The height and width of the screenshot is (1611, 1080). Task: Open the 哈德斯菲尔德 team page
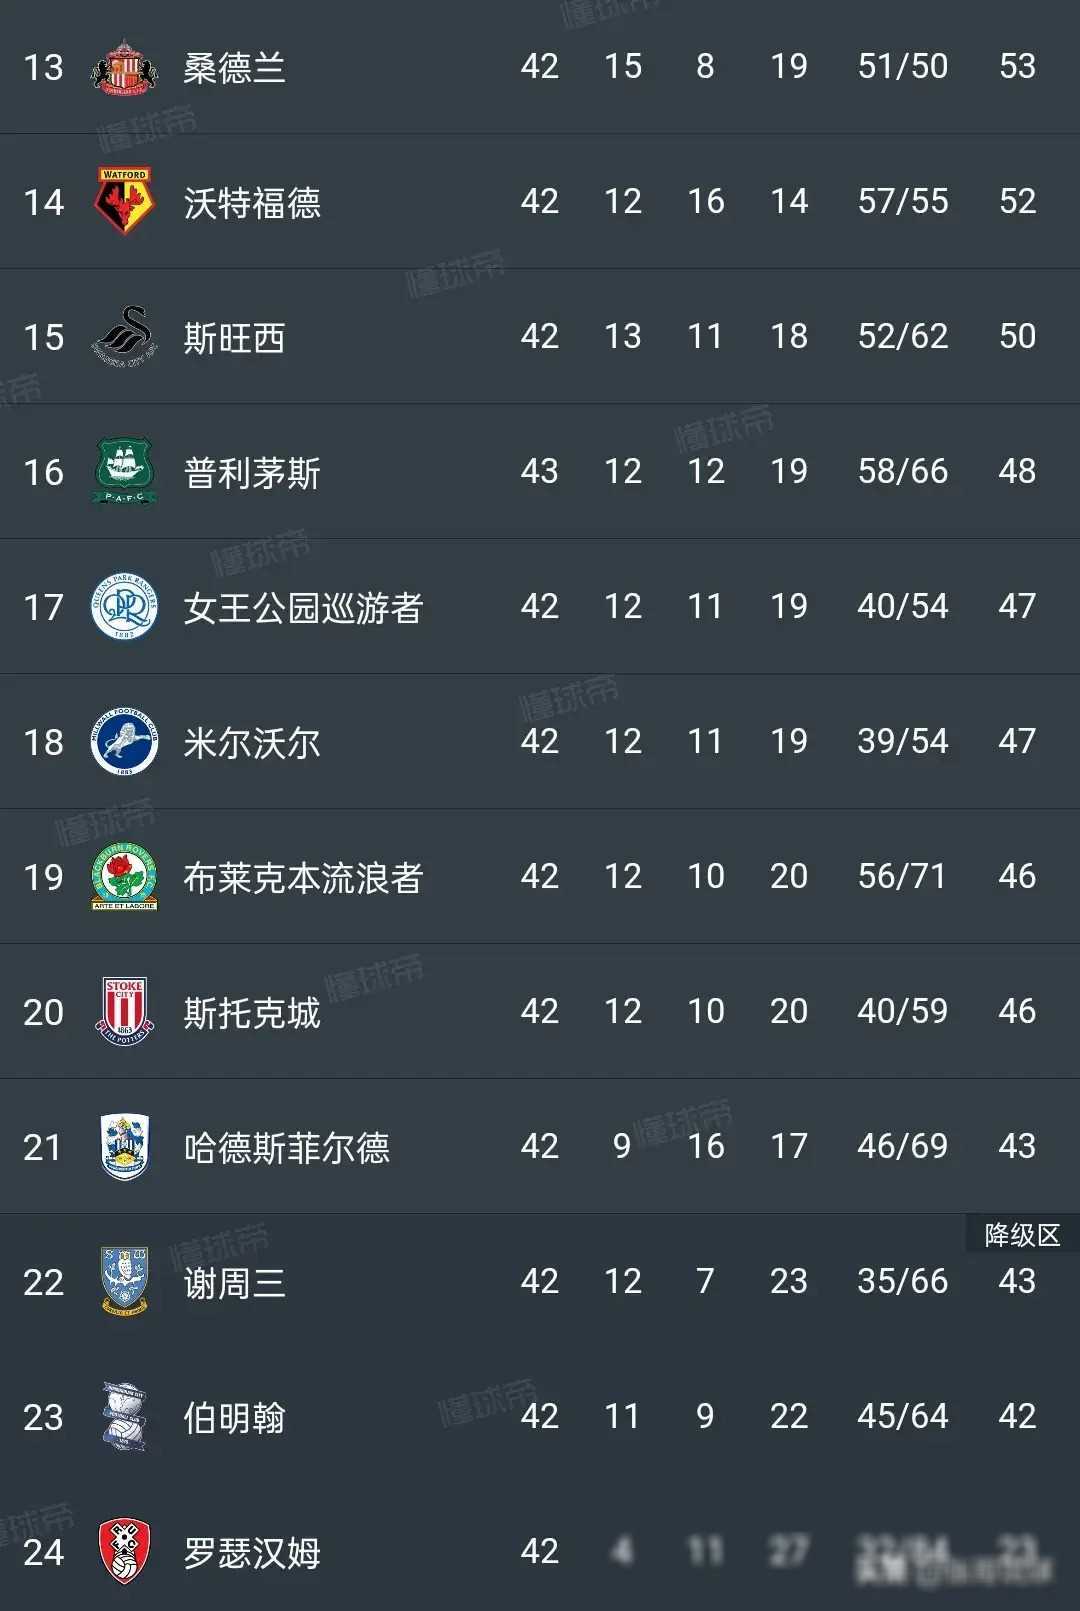pyautogui.click(x=288, y=1146)
